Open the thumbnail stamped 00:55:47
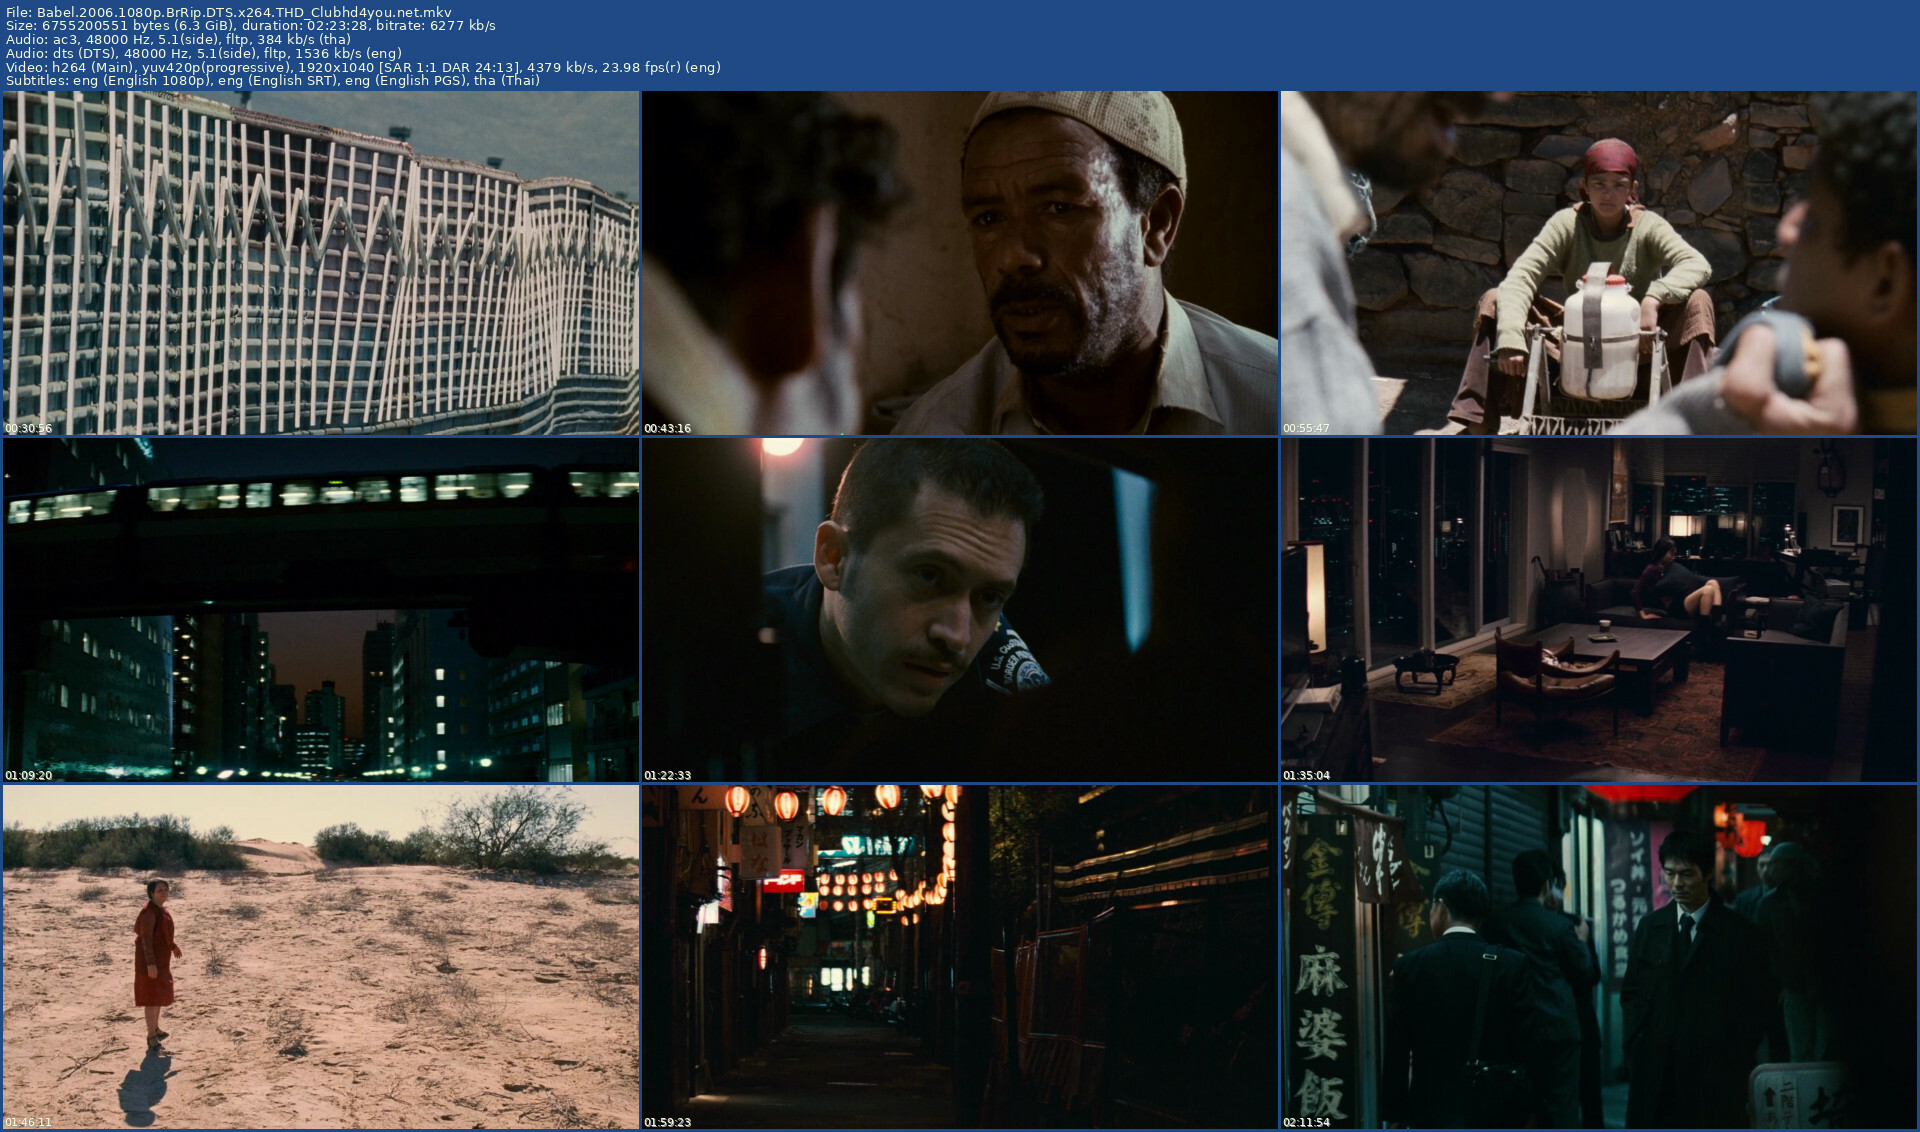The image size is (1920, 1132). pyautogui.click(x=1599, y=263)
